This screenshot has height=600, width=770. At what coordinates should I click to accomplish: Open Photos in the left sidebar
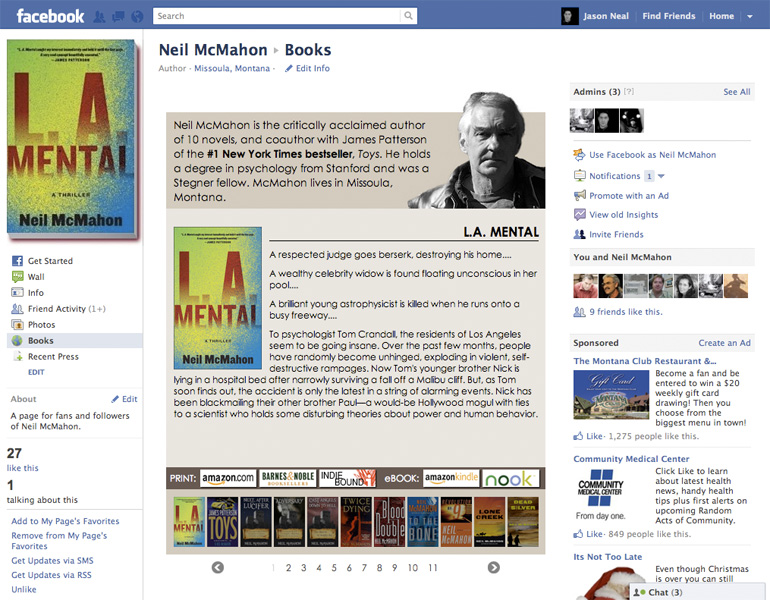click(x=41, y=325)
